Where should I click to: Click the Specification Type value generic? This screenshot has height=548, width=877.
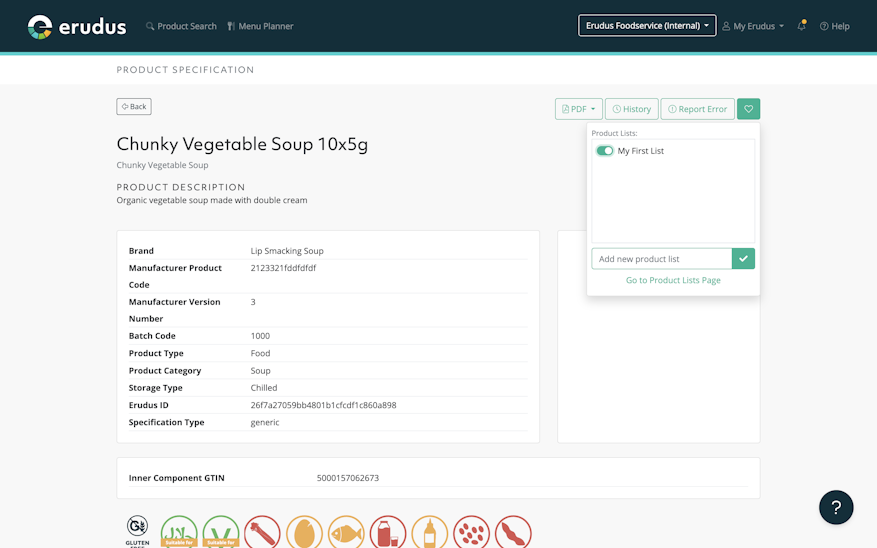tap(265, 423)
